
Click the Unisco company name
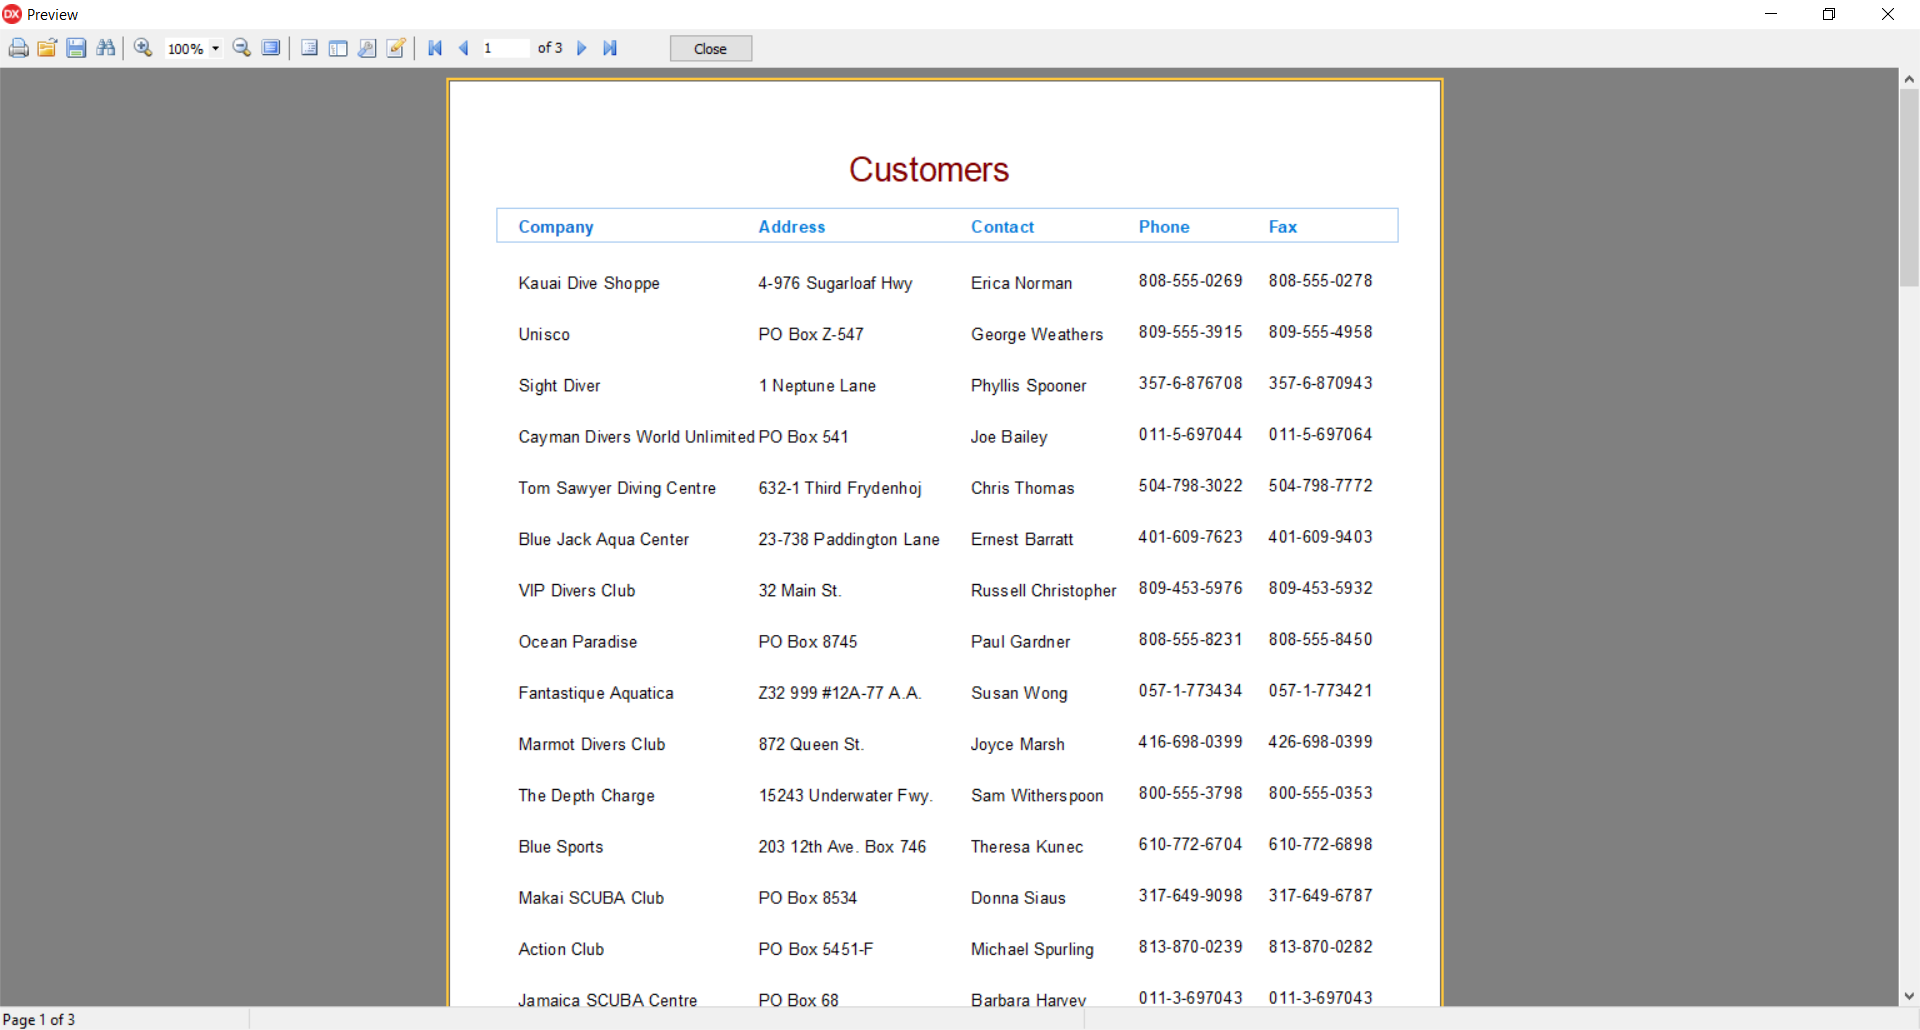click(544, 335)
